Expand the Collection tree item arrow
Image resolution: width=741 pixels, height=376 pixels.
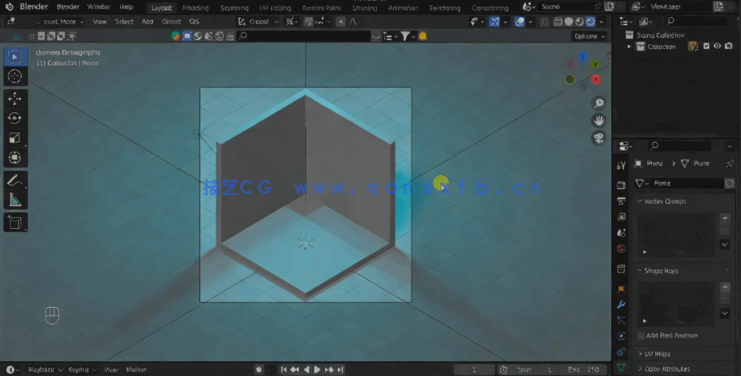[x=629, y=47]
